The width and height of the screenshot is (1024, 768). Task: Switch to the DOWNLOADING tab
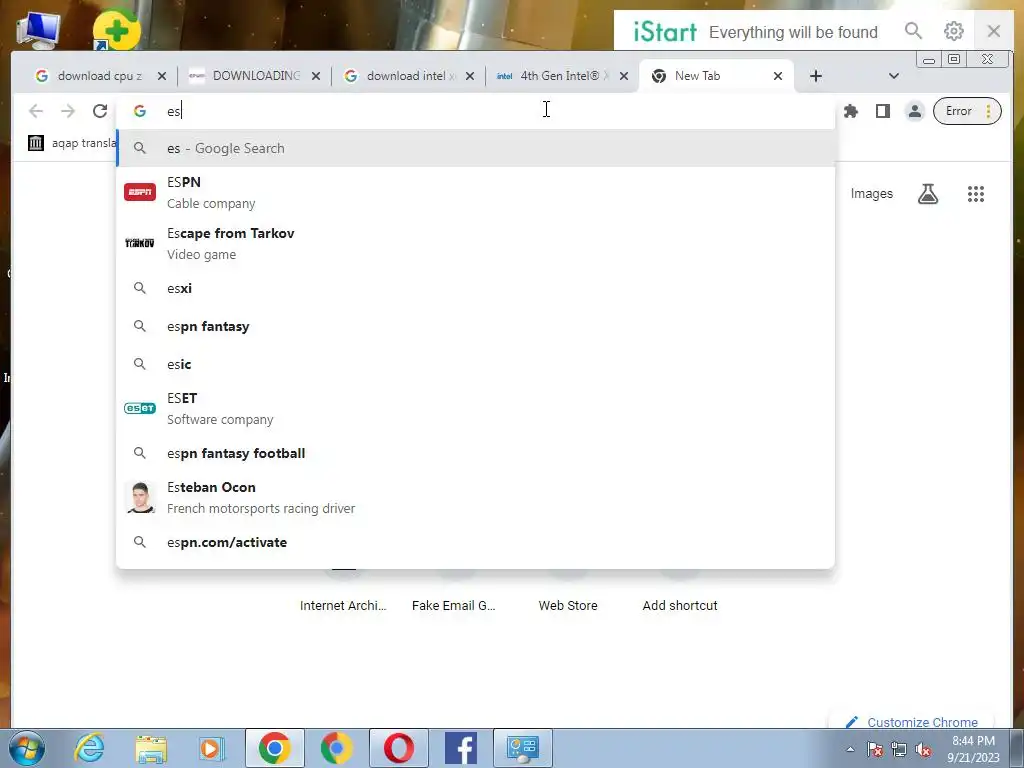point(255,76)
